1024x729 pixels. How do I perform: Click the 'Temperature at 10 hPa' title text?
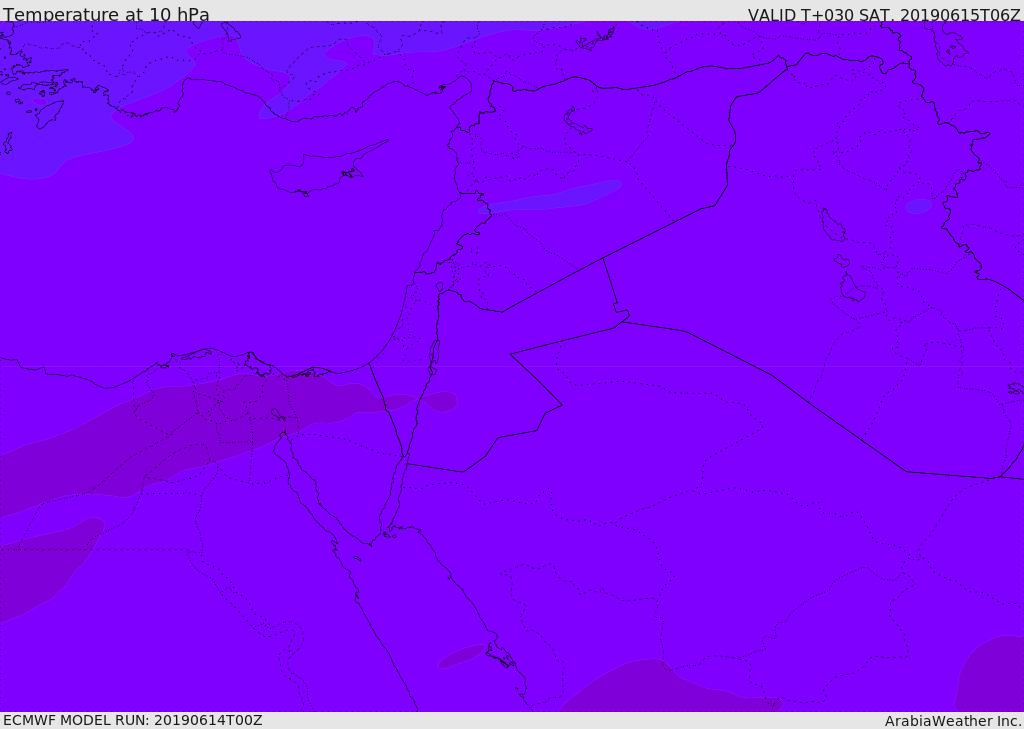pos(106,14)
